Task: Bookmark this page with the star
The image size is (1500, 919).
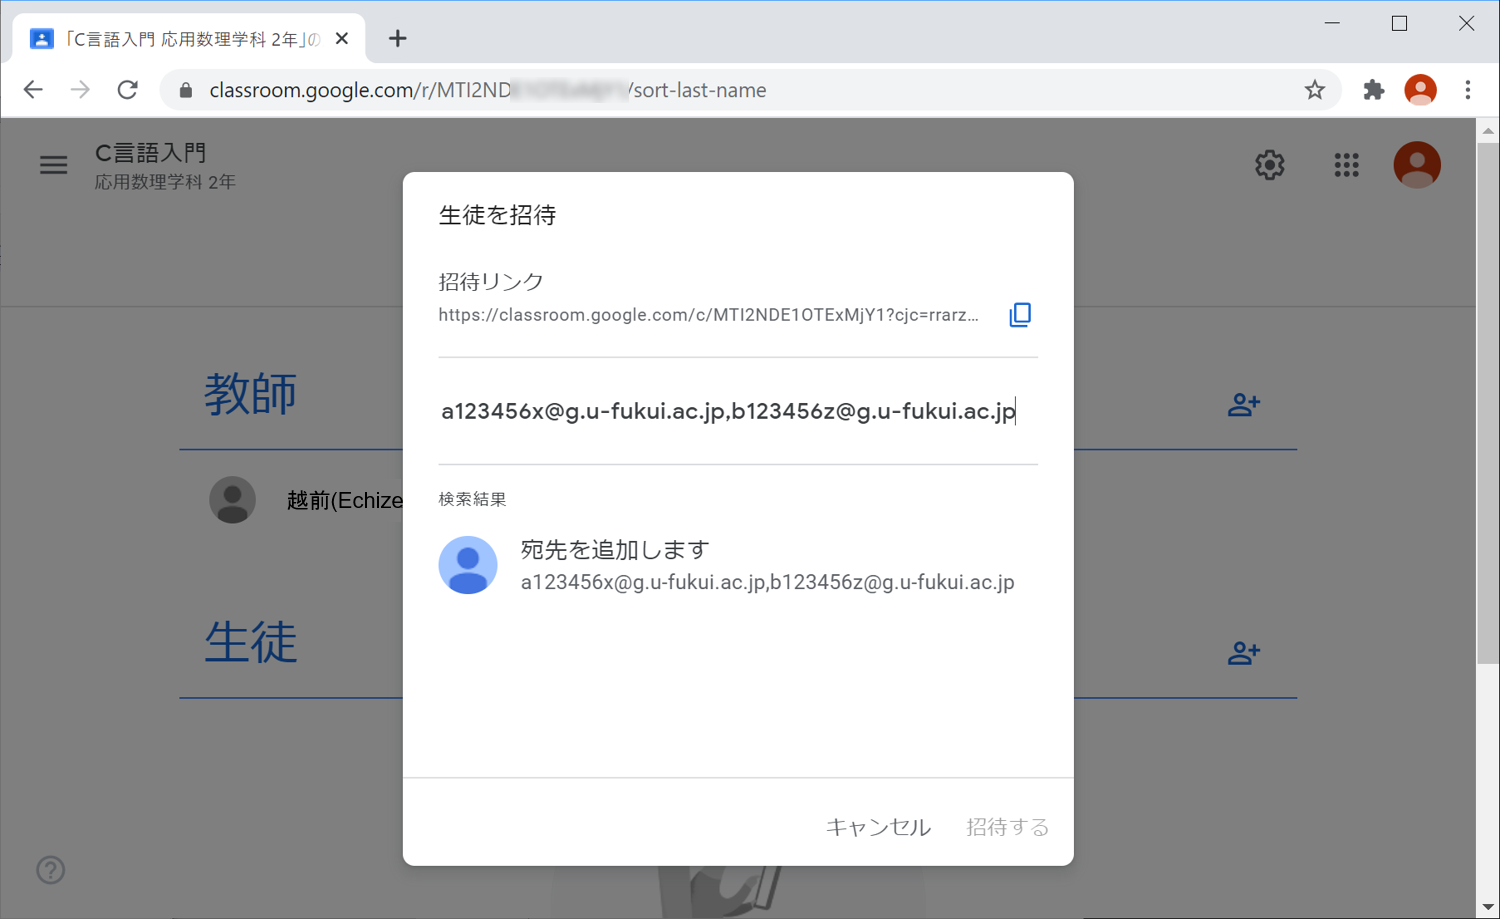Action: pos(1314,90)
